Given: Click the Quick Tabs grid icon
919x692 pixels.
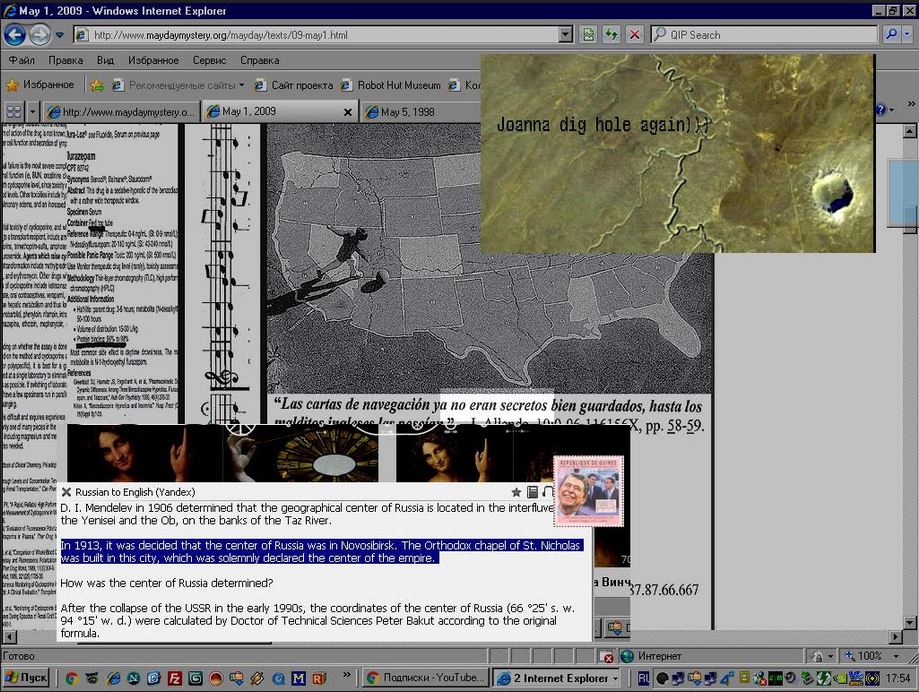Looking at the screenshot, I should (x=13, y=111).
